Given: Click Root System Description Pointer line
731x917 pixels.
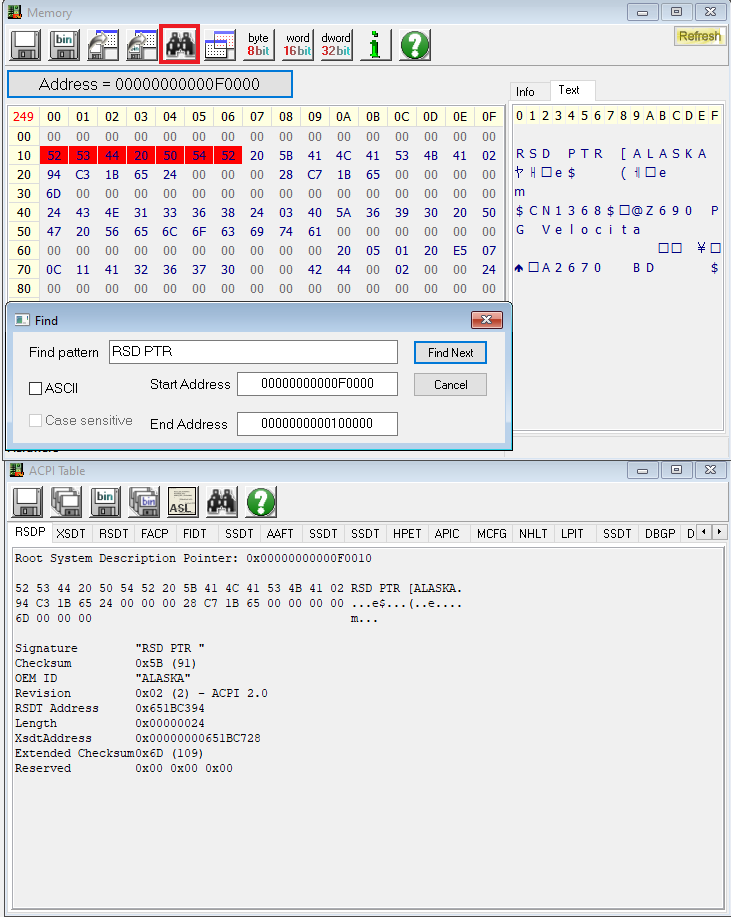Looking at the screenshot, I should (x=193, y=558).
